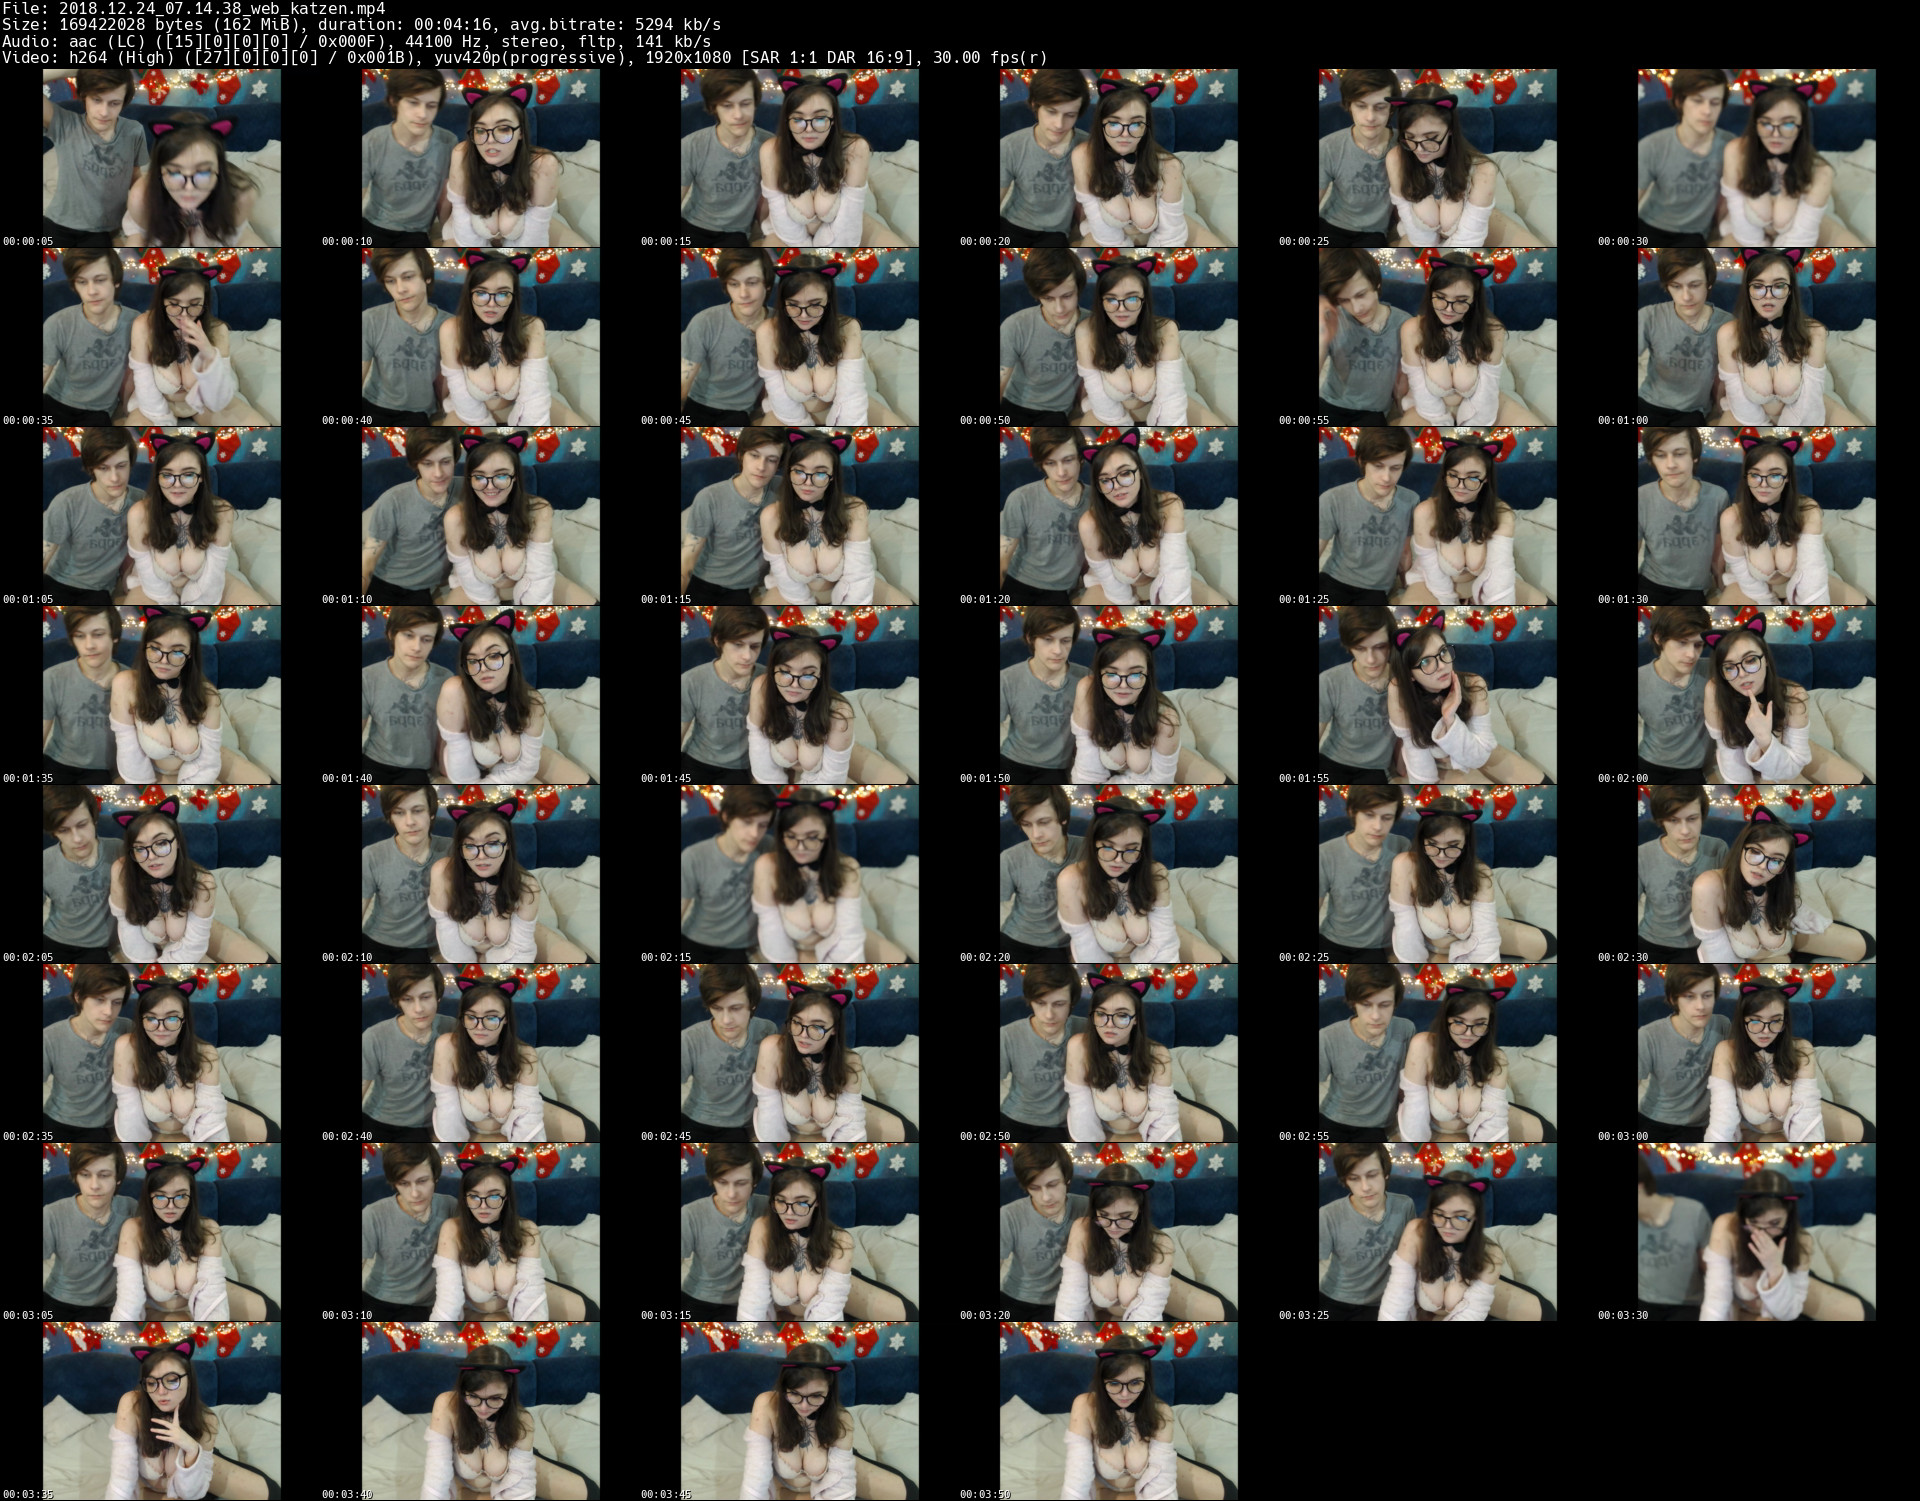Image resolution: width=1920 pixels, height=1501 pixels.
Task: Click the Size and duration info line
Action: [x=362, y=24]
